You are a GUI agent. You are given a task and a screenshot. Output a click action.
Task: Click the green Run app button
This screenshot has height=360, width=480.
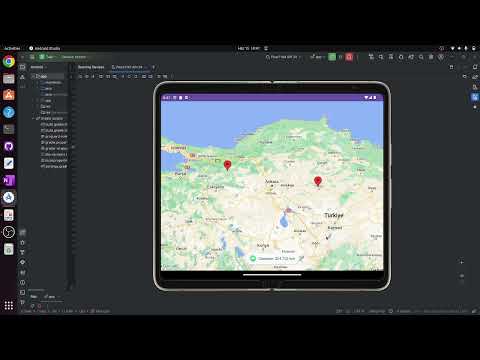click(332, 57)
